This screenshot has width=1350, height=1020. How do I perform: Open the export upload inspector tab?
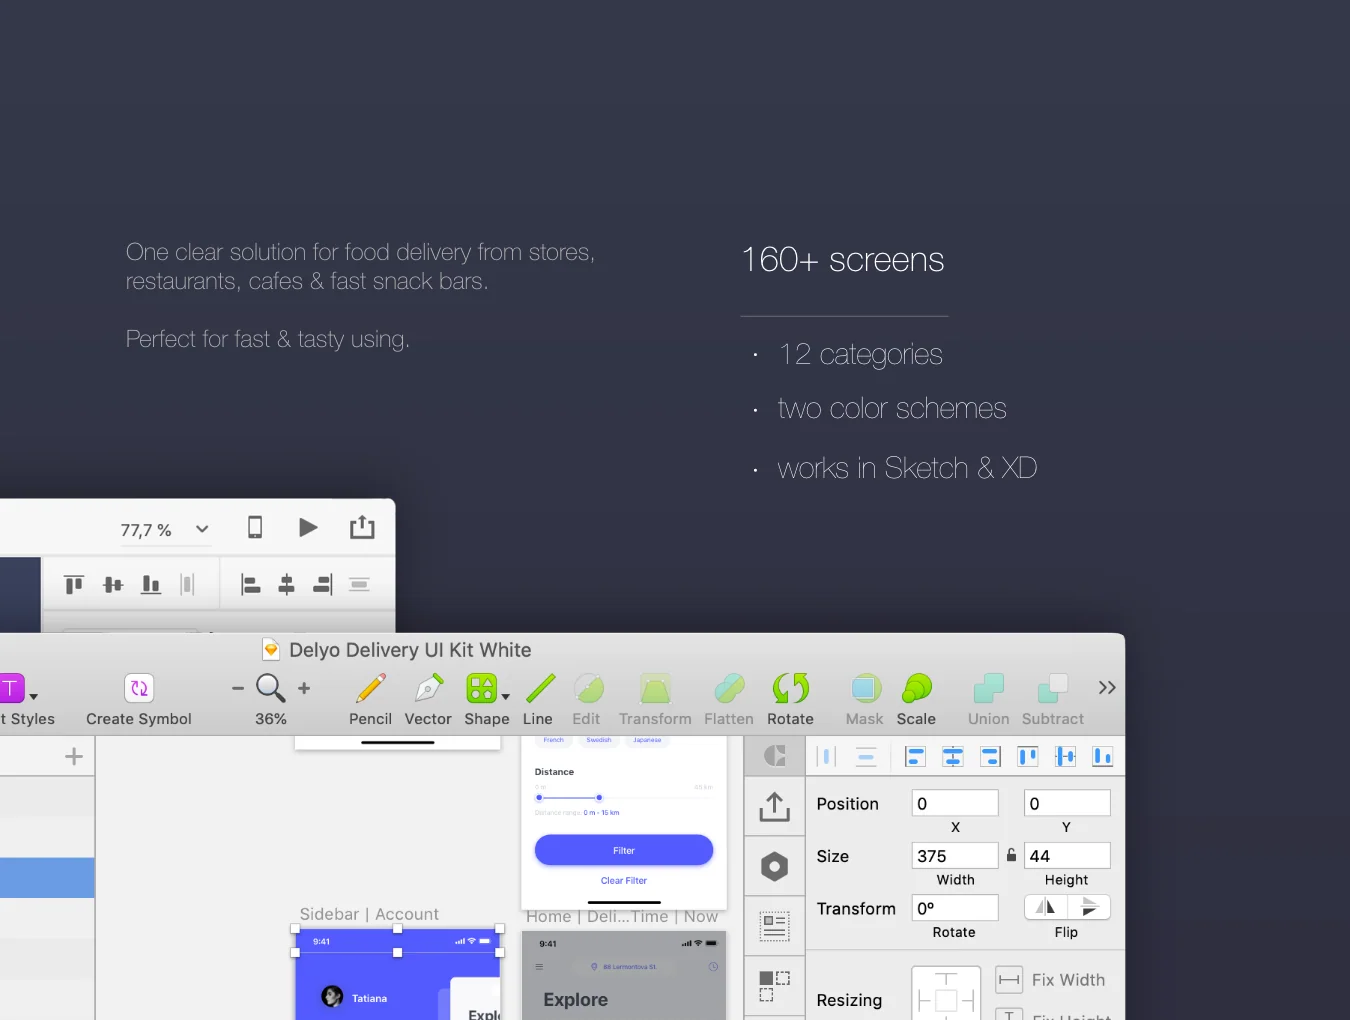pos(774,806)
